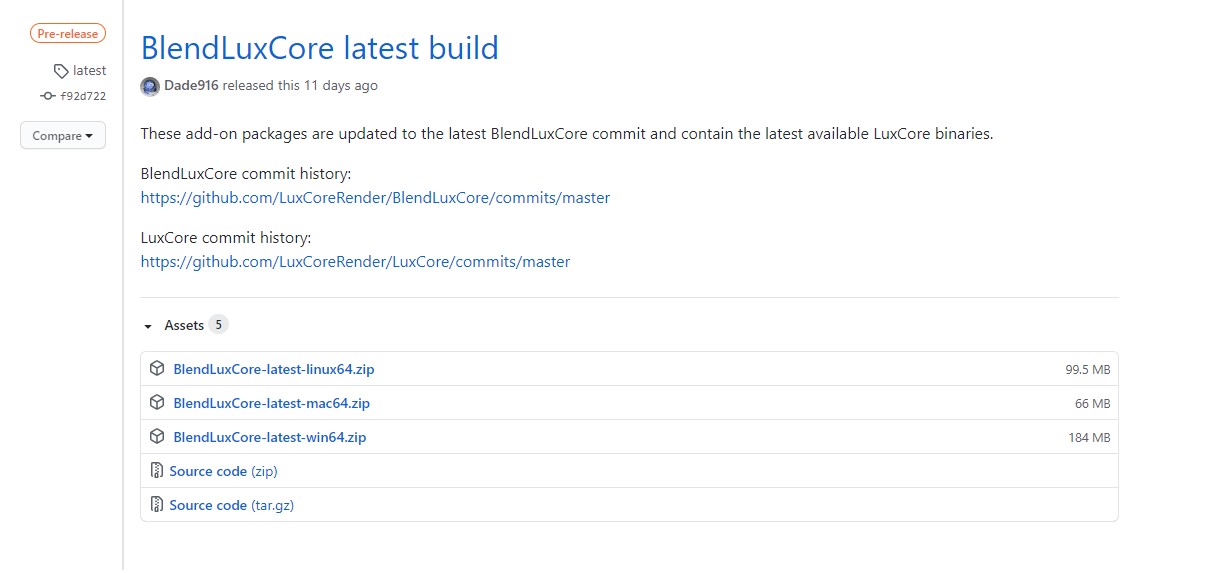This screenshot has height=573, width=1216.
Task: Download BlendLuxCore-latest-mac64.zip
Action: coord(271,403)
